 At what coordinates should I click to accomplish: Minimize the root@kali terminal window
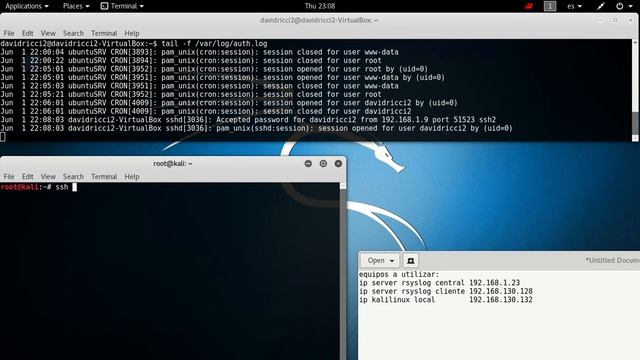(308, 163)
